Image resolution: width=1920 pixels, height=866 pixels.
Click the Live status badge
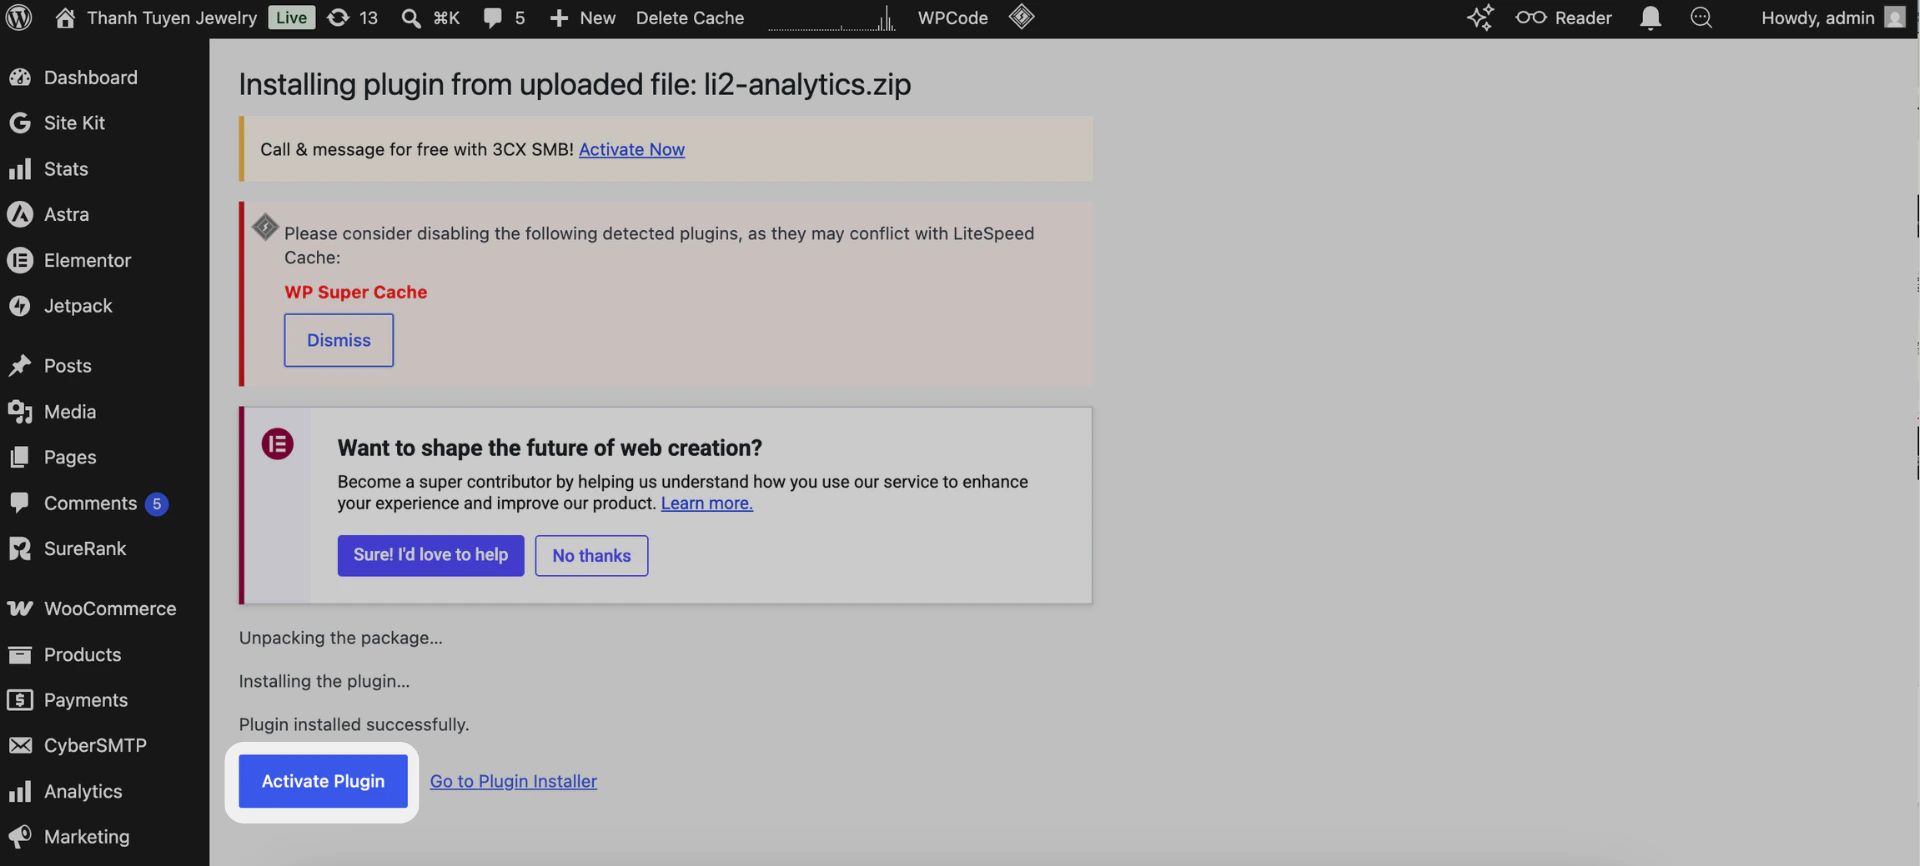point(291,18)
